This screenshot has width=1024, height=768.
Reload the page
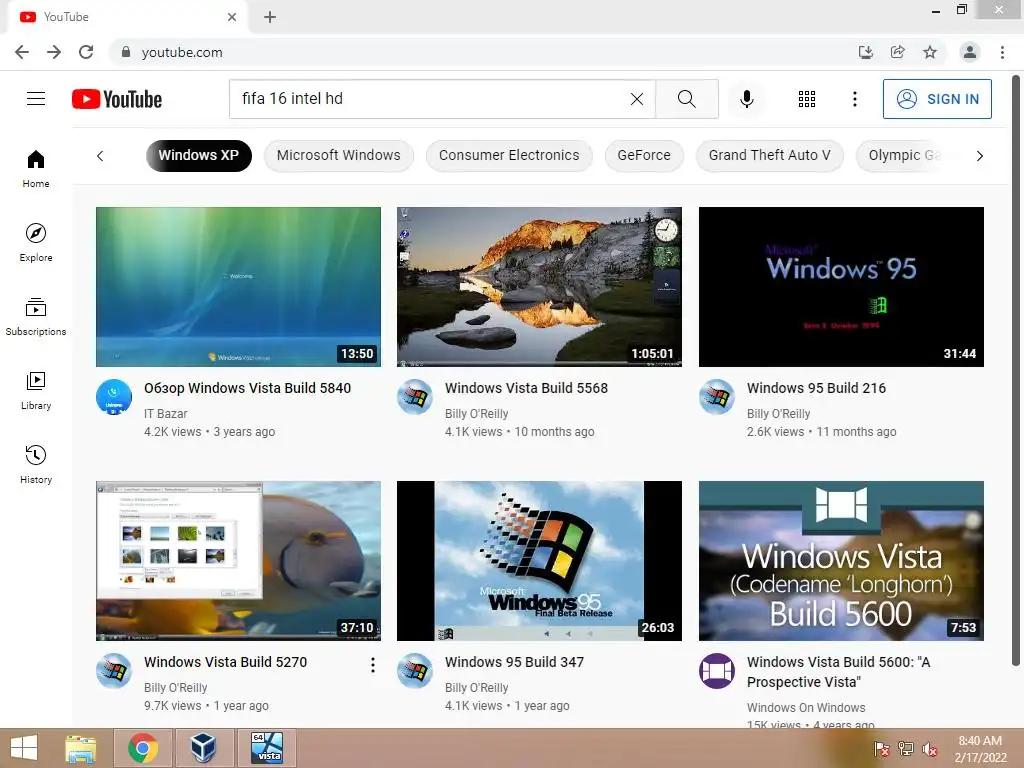click(86, 52)
